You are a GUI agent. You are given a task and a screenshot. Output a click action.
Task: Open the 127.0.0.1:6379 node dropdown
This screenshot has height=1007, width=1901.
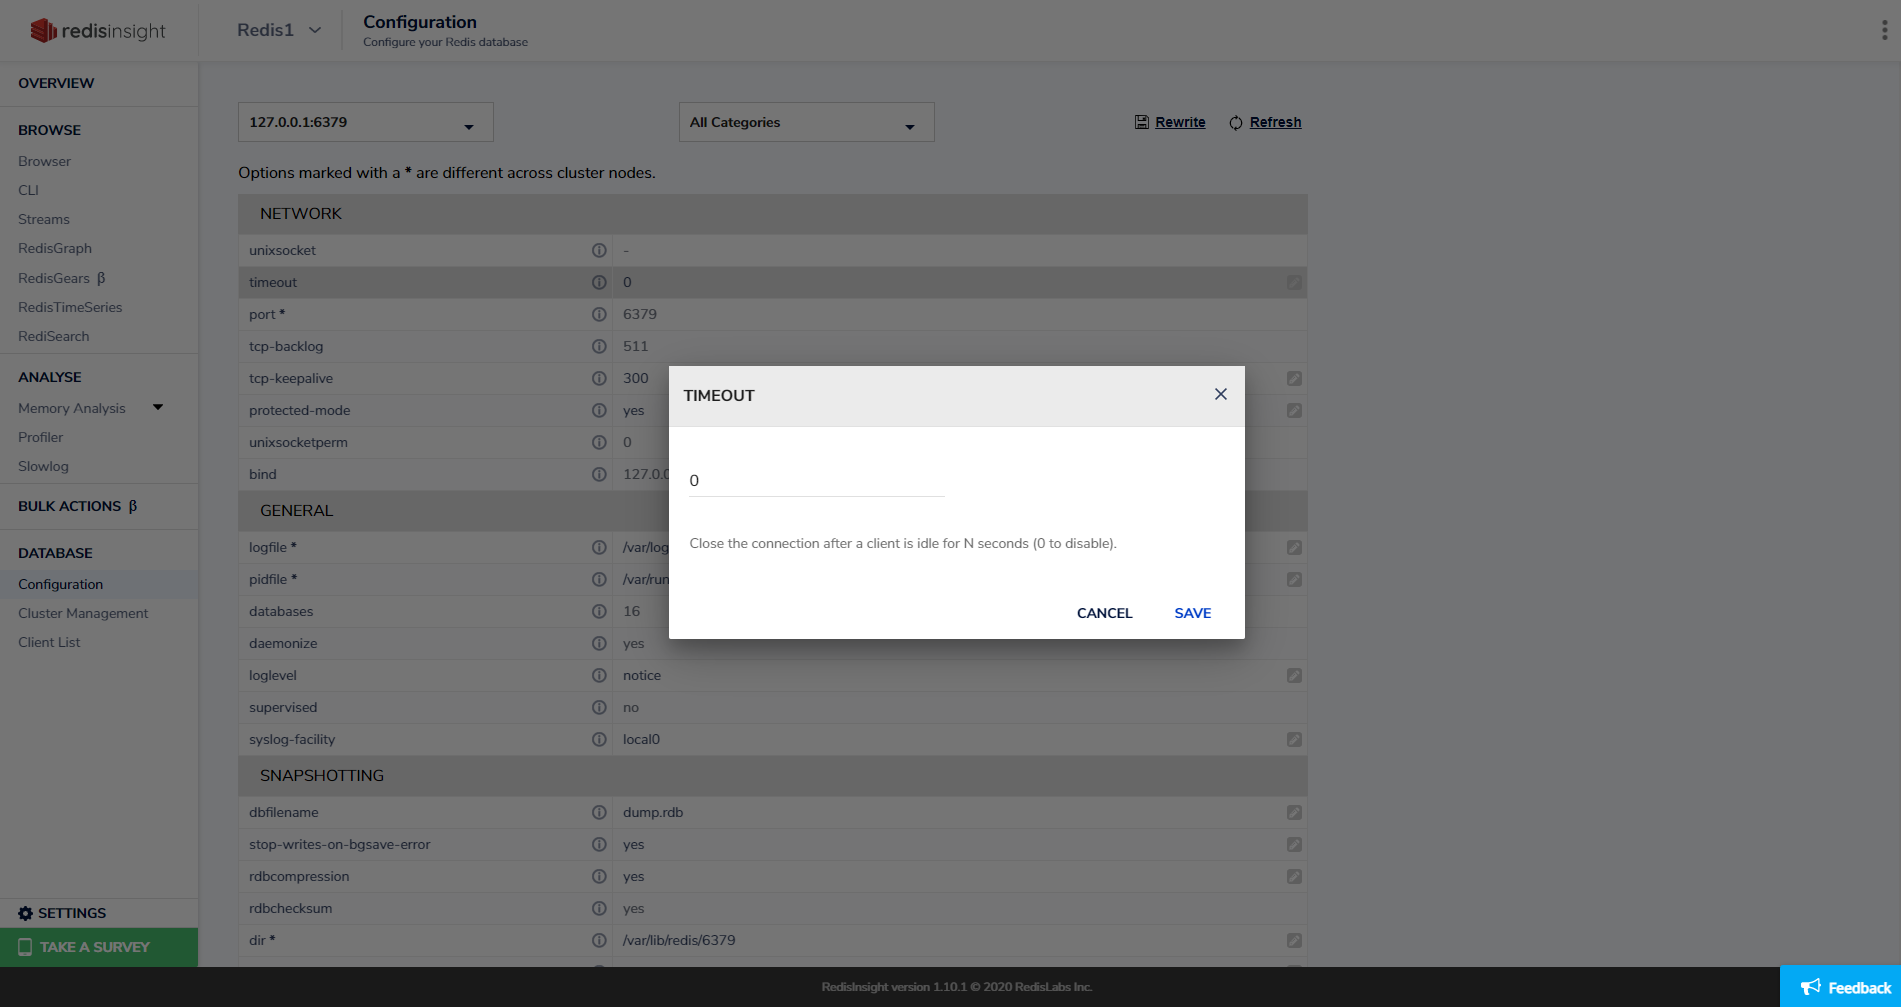point(365,122)
